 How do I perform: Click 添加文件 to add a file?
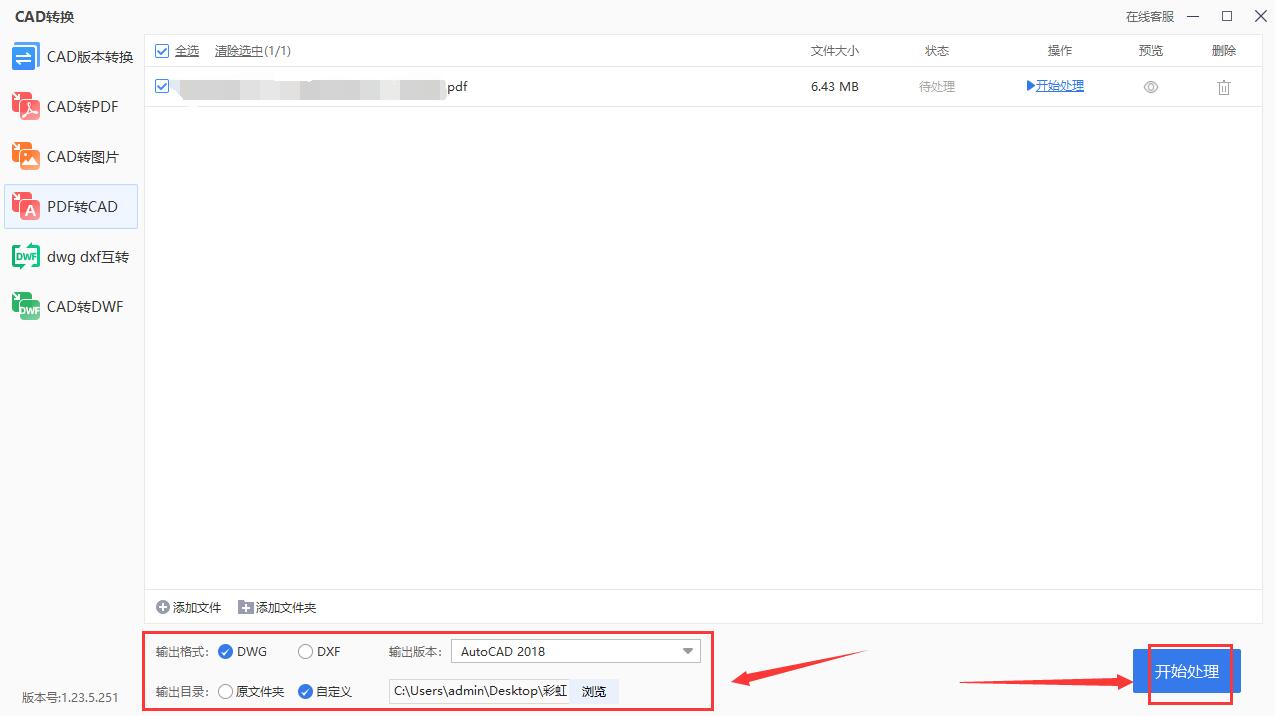click(x=189, y=607)
